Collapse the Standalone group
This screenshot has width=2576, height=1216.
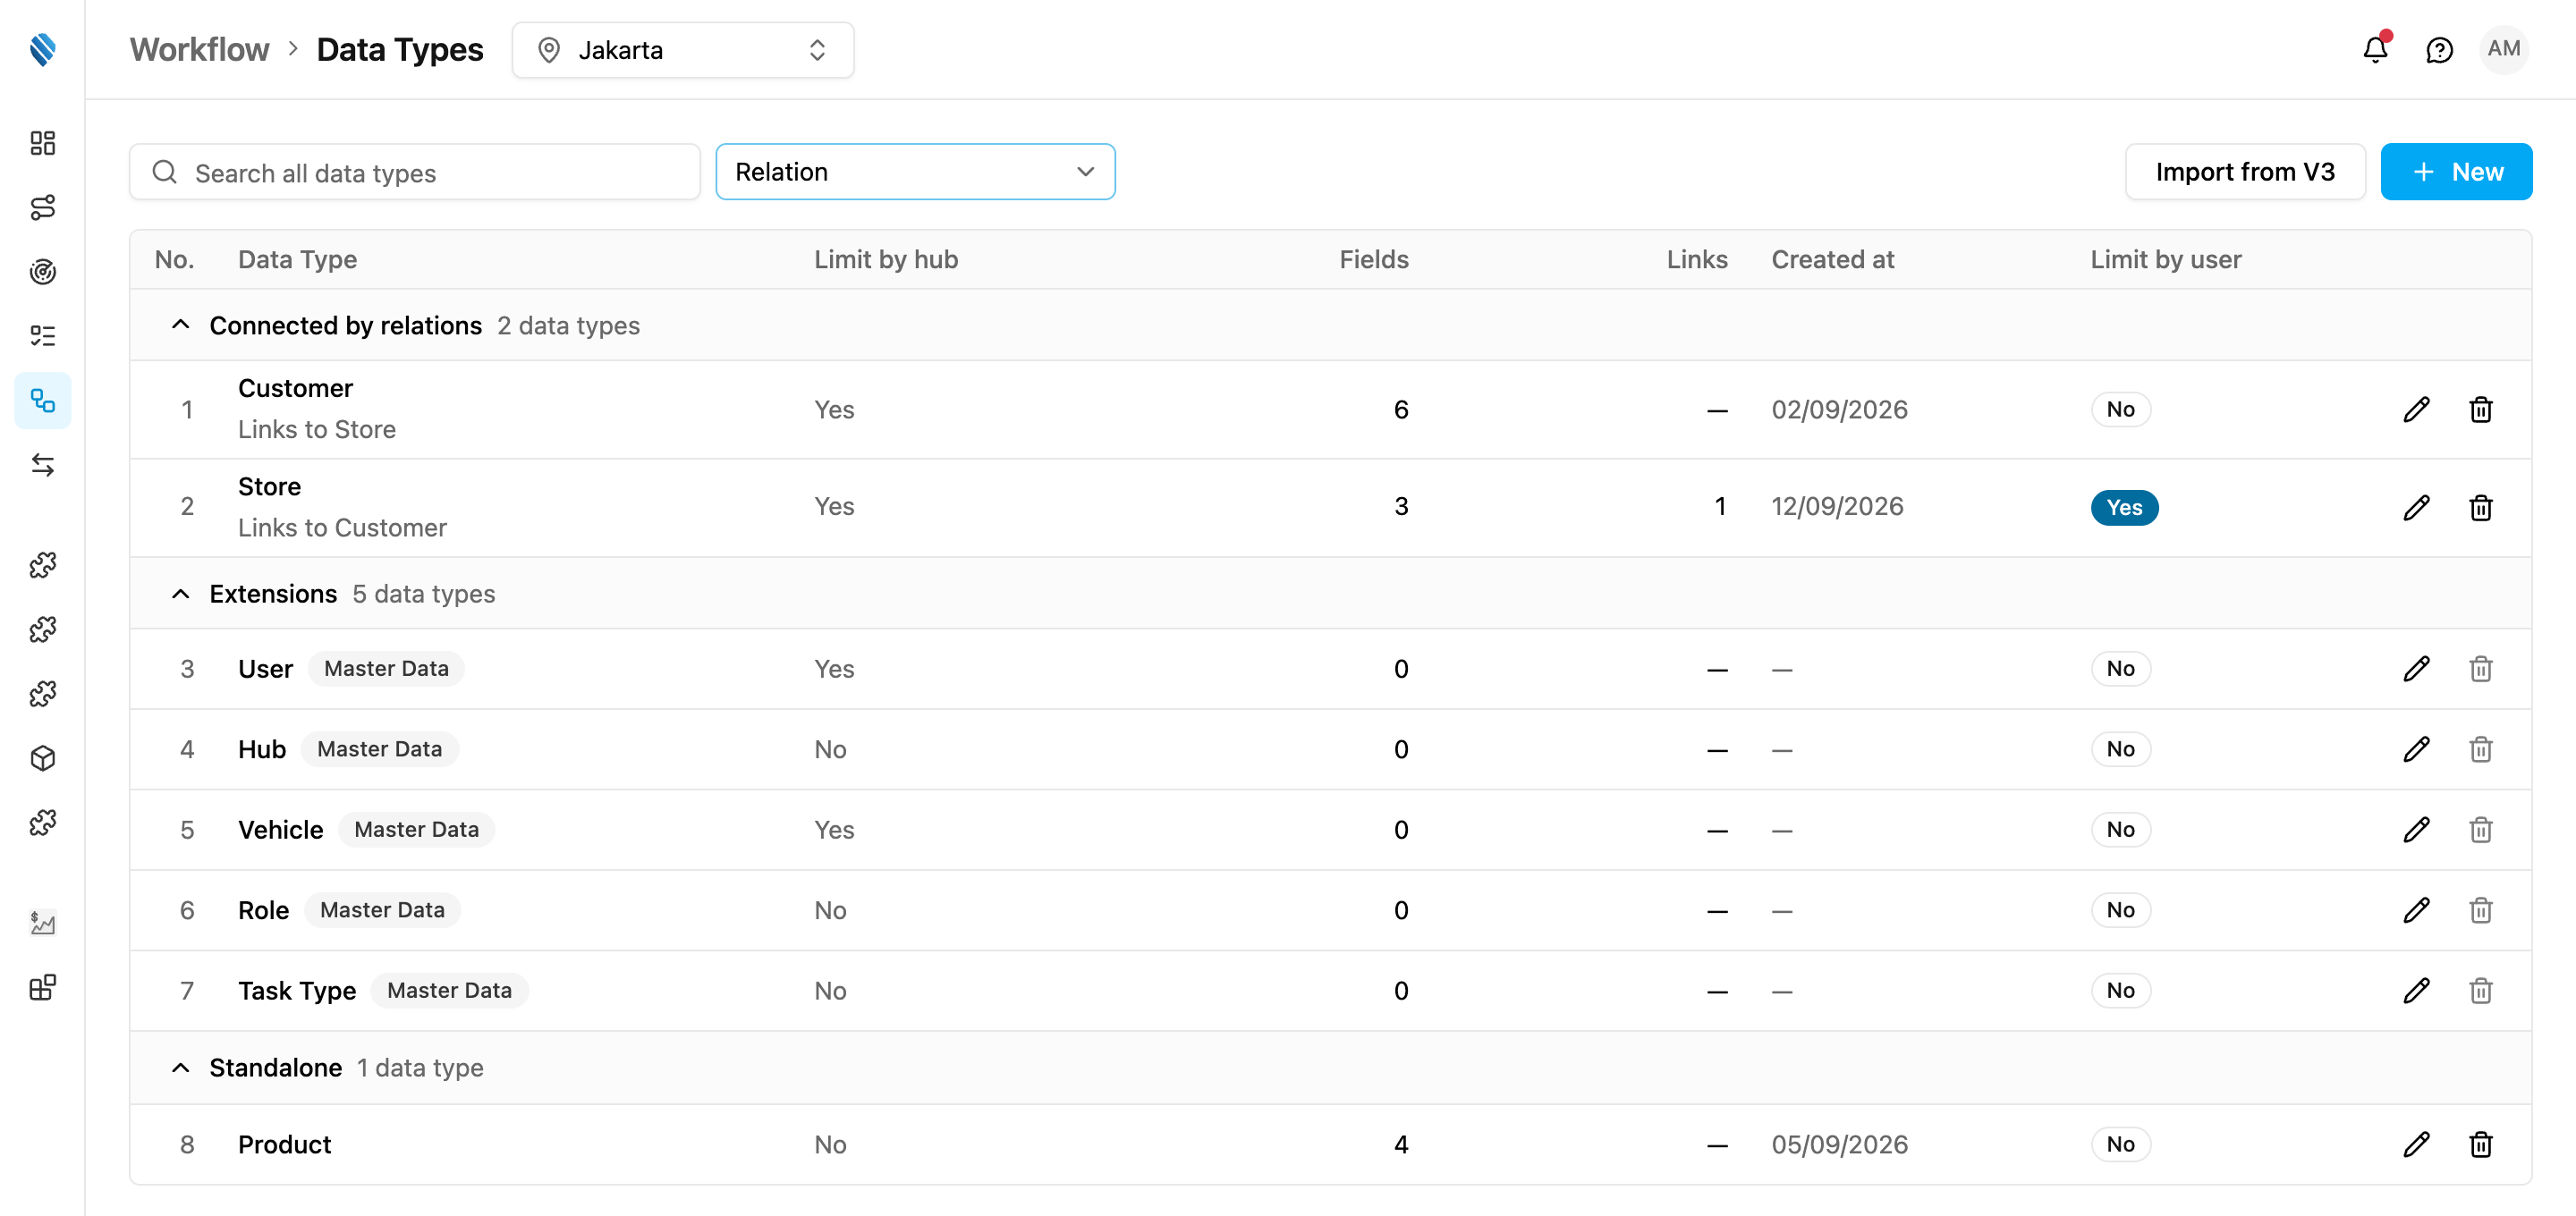(180, 1068)
